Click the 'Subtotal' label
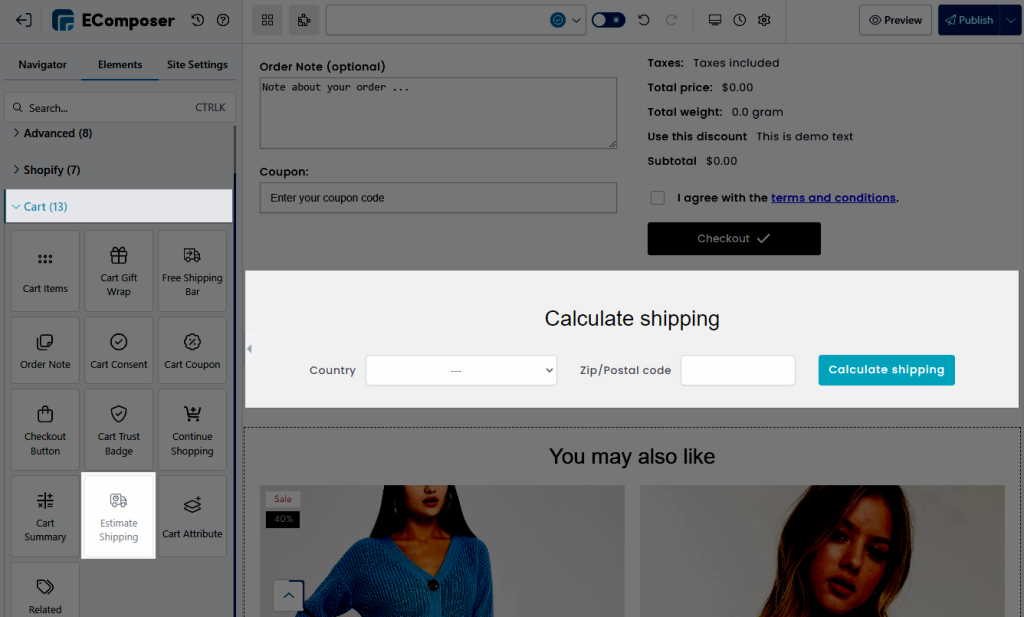This screenshot has height=617, width=1024. 671,161
